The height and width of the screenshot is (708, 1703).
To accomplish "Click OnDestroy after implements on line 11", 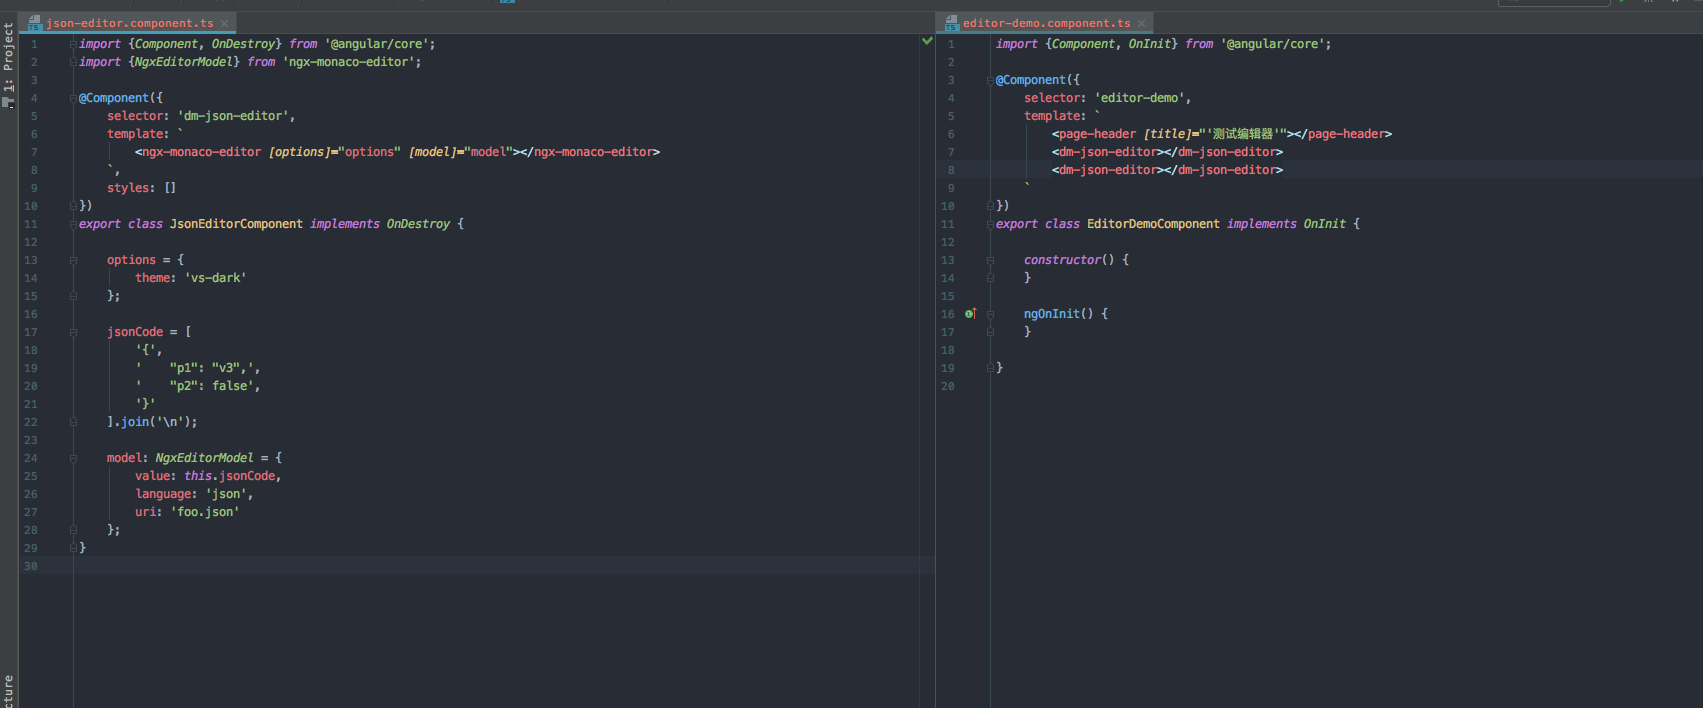I will coord(418,224).
